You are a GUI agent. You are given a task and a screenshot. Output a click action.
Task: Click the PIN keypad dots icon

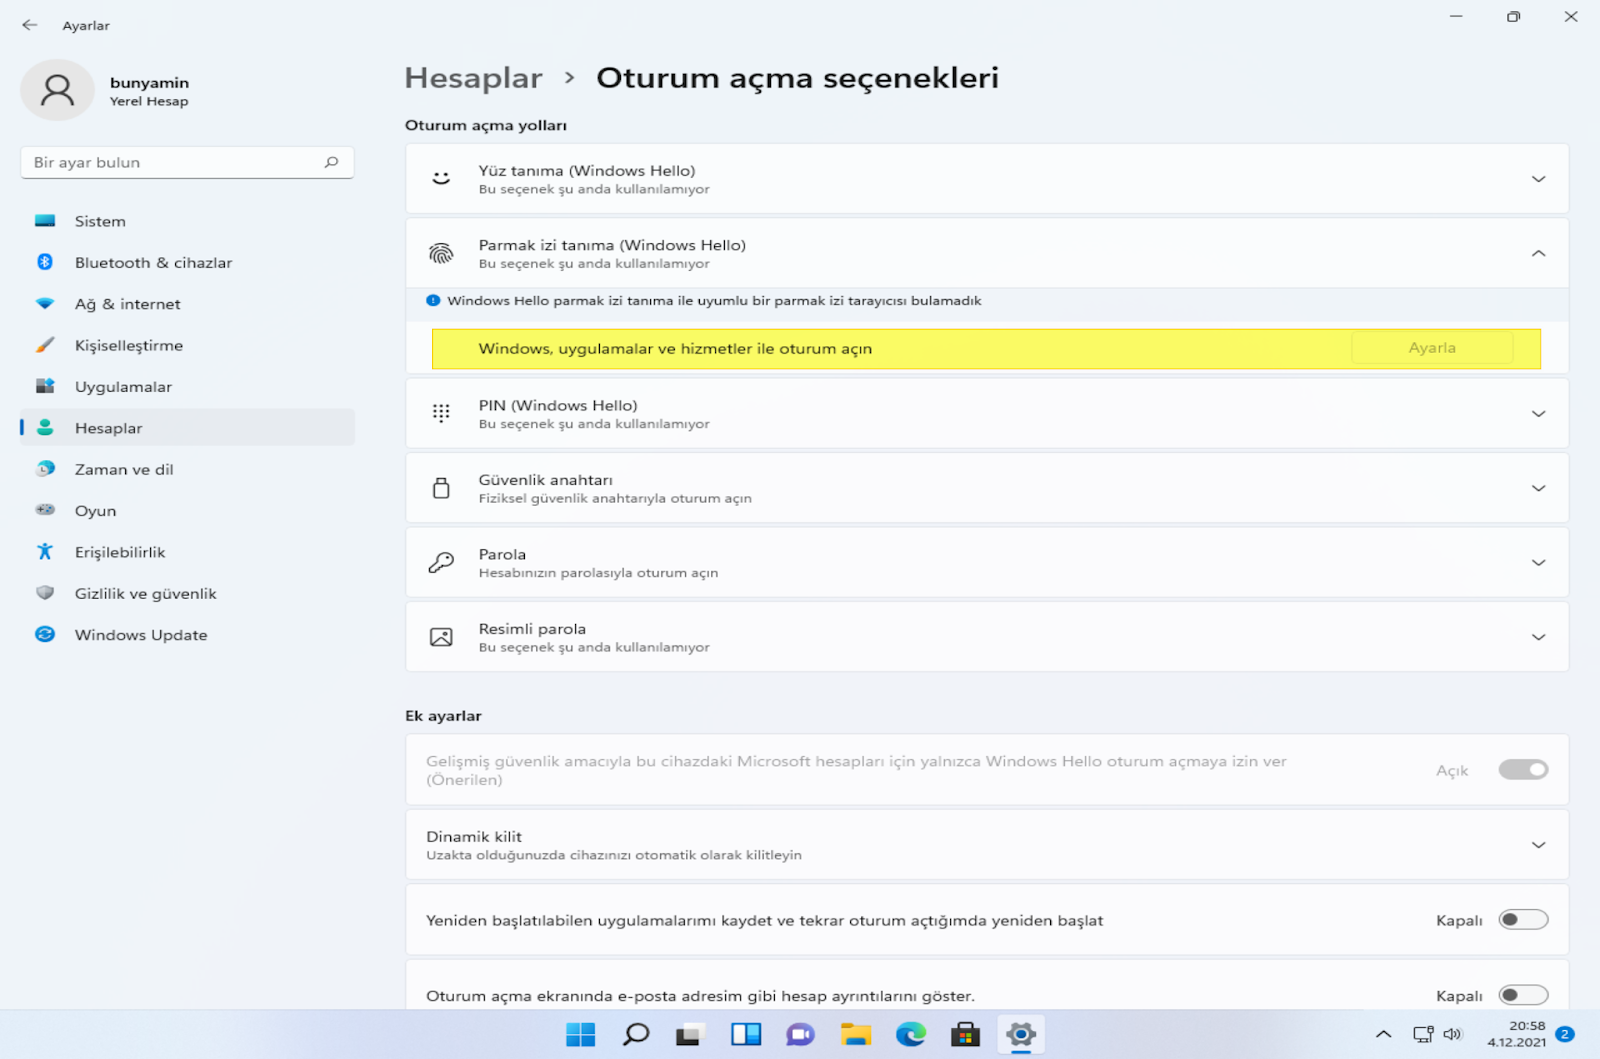point(441,413)
